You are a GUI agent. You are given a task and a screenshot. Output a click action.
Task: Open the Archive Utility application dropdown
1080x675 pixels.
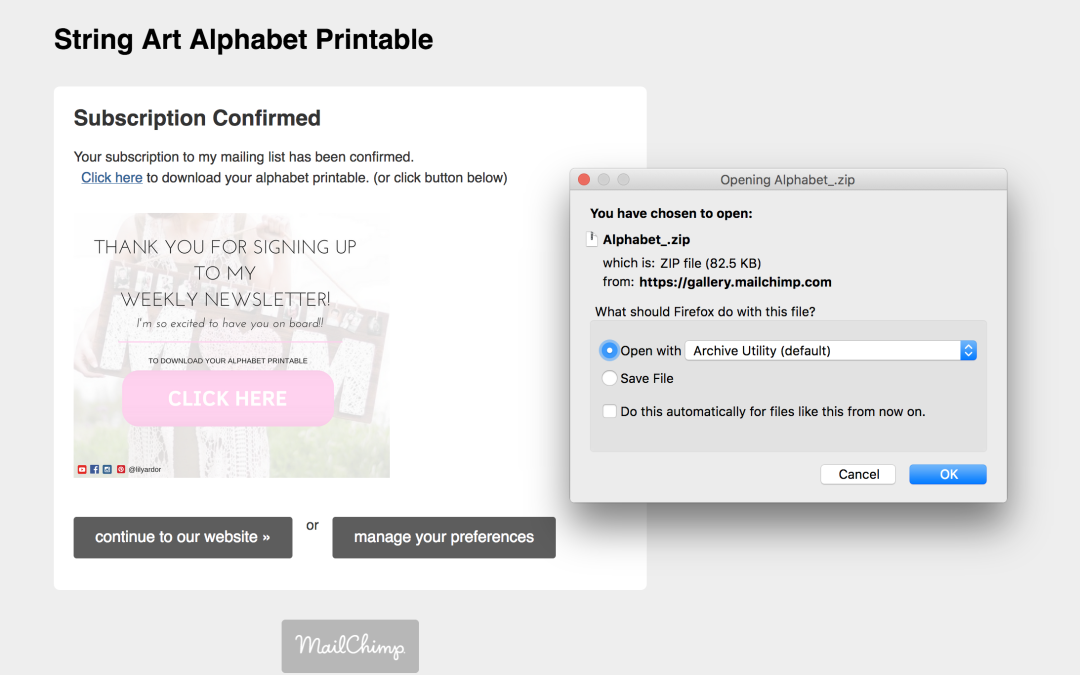(830, 351)
